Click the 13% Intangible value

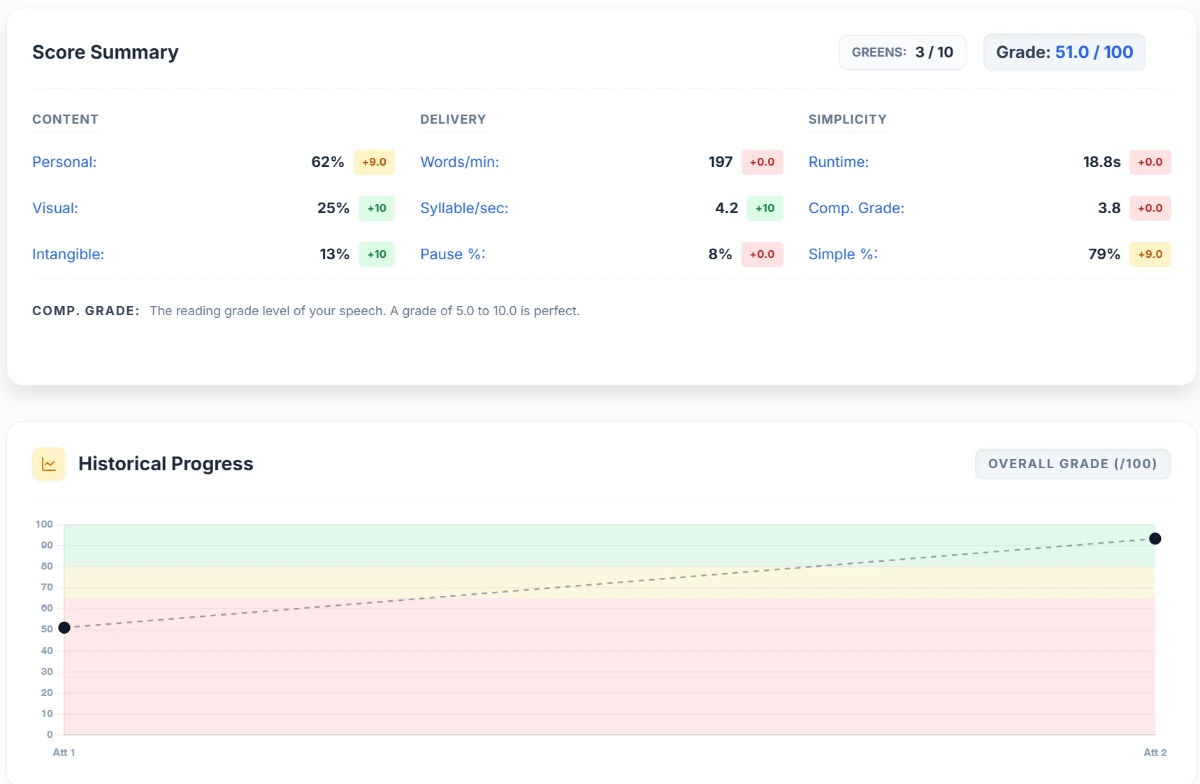335,254
